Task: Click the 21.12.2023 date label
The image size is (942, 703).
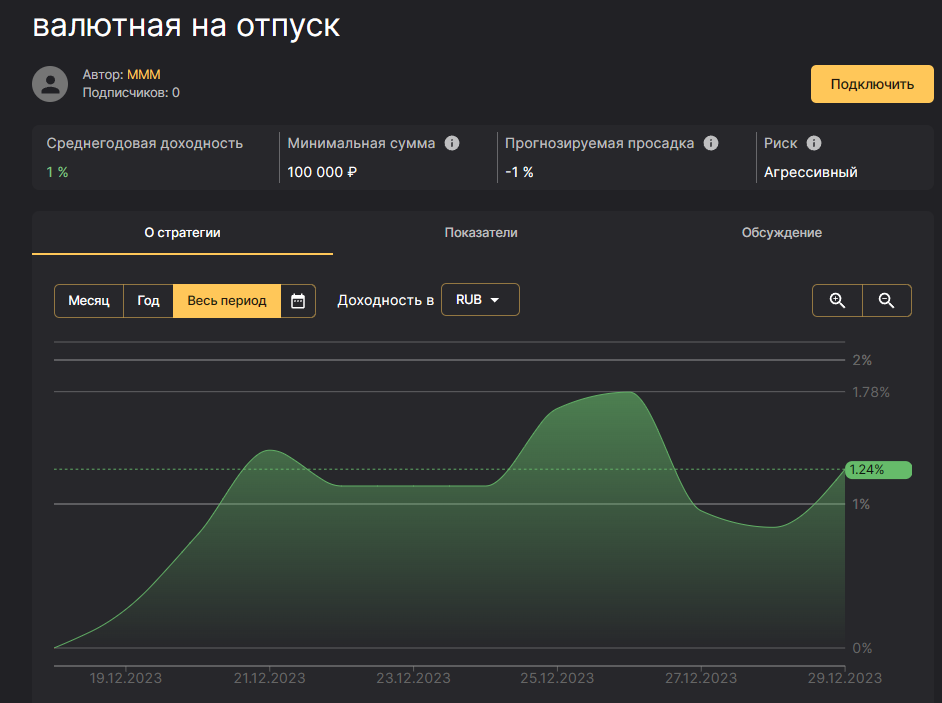Action: pos(269,678)
